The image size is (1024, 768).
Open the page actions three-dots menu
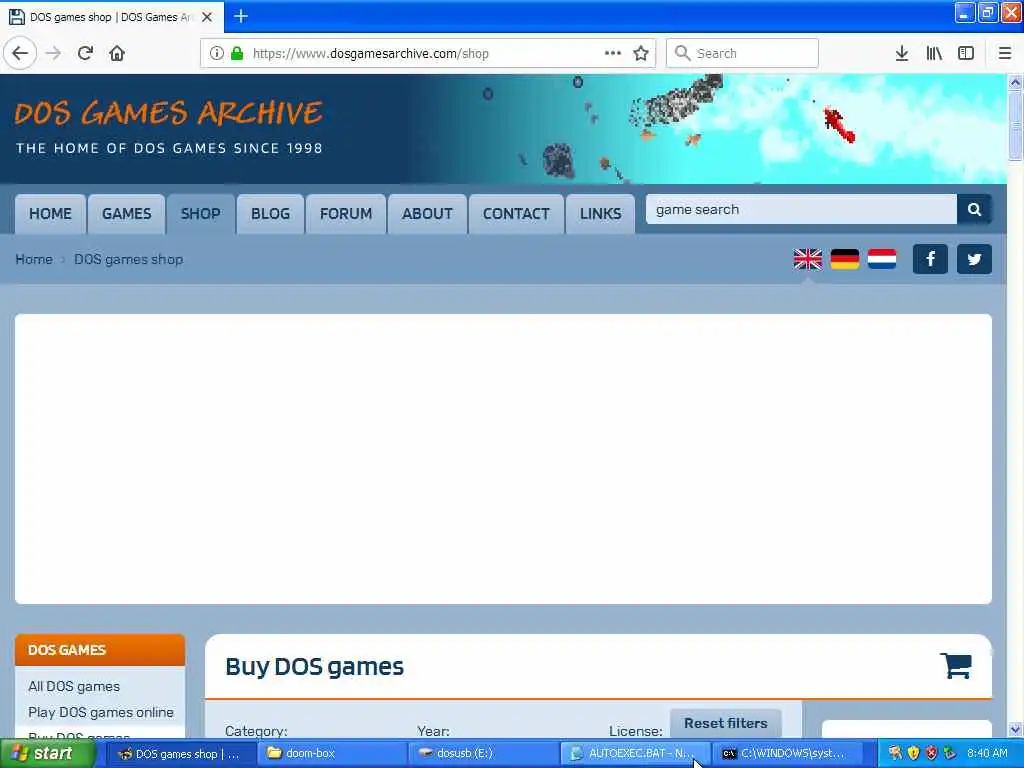click(x=613, y=53)
